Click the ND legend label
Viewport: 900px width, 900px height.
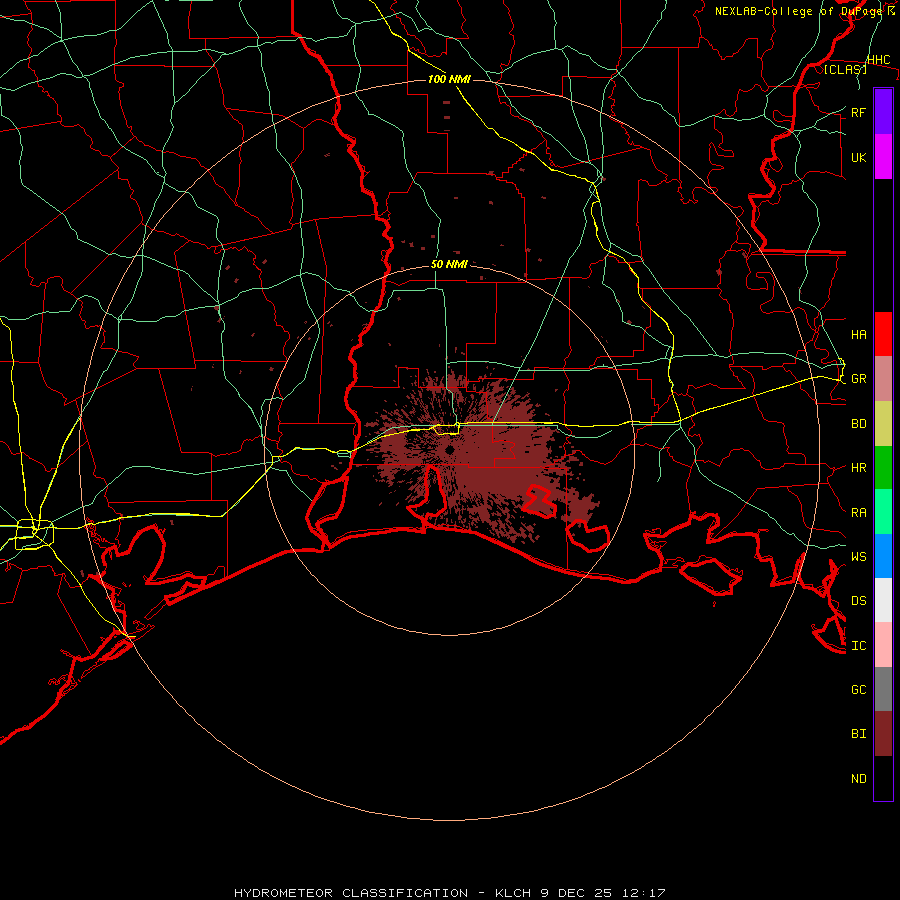[858, 779]
